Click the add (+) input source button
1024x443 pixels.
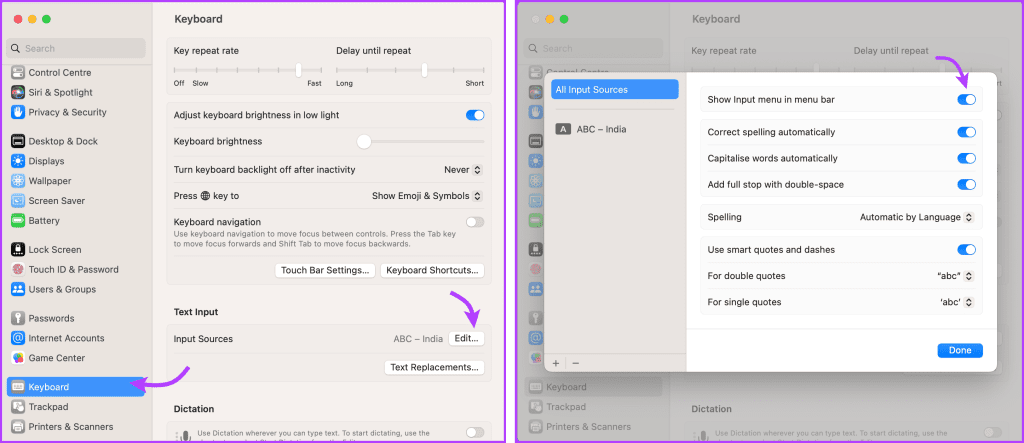556,363
